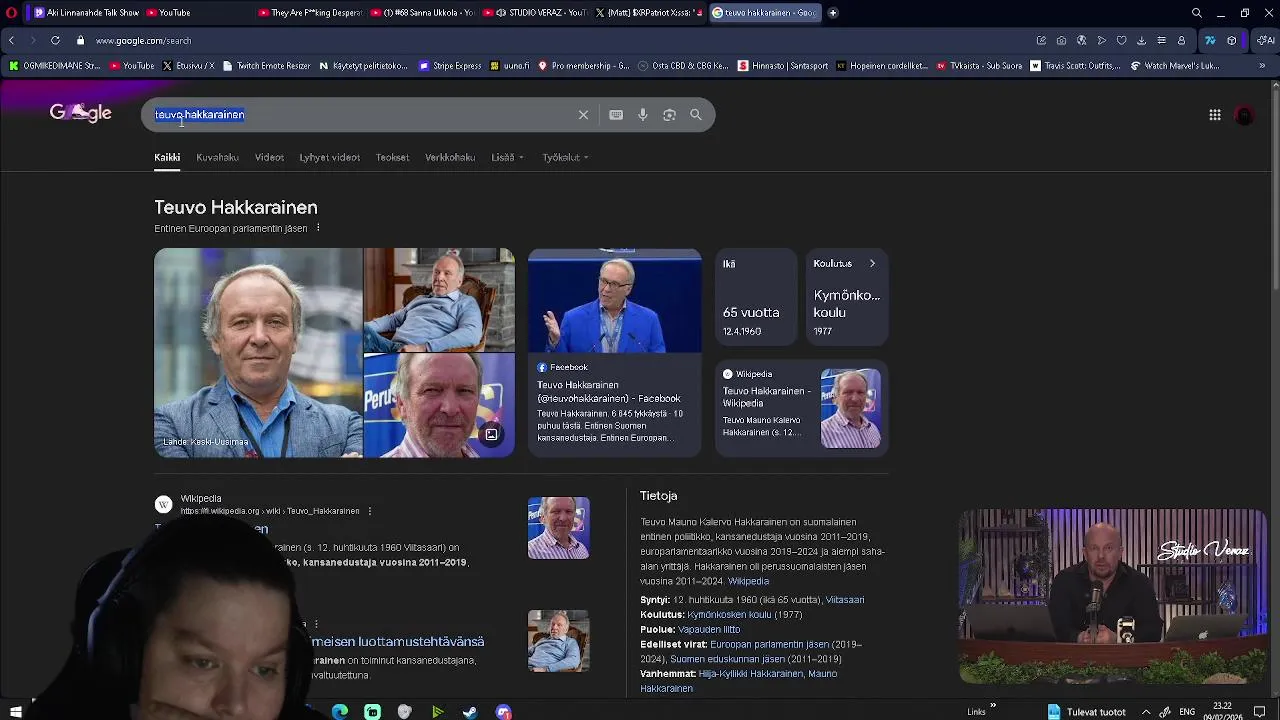
Task: Go to the Google logo homepage
Action: coord(80,113)
